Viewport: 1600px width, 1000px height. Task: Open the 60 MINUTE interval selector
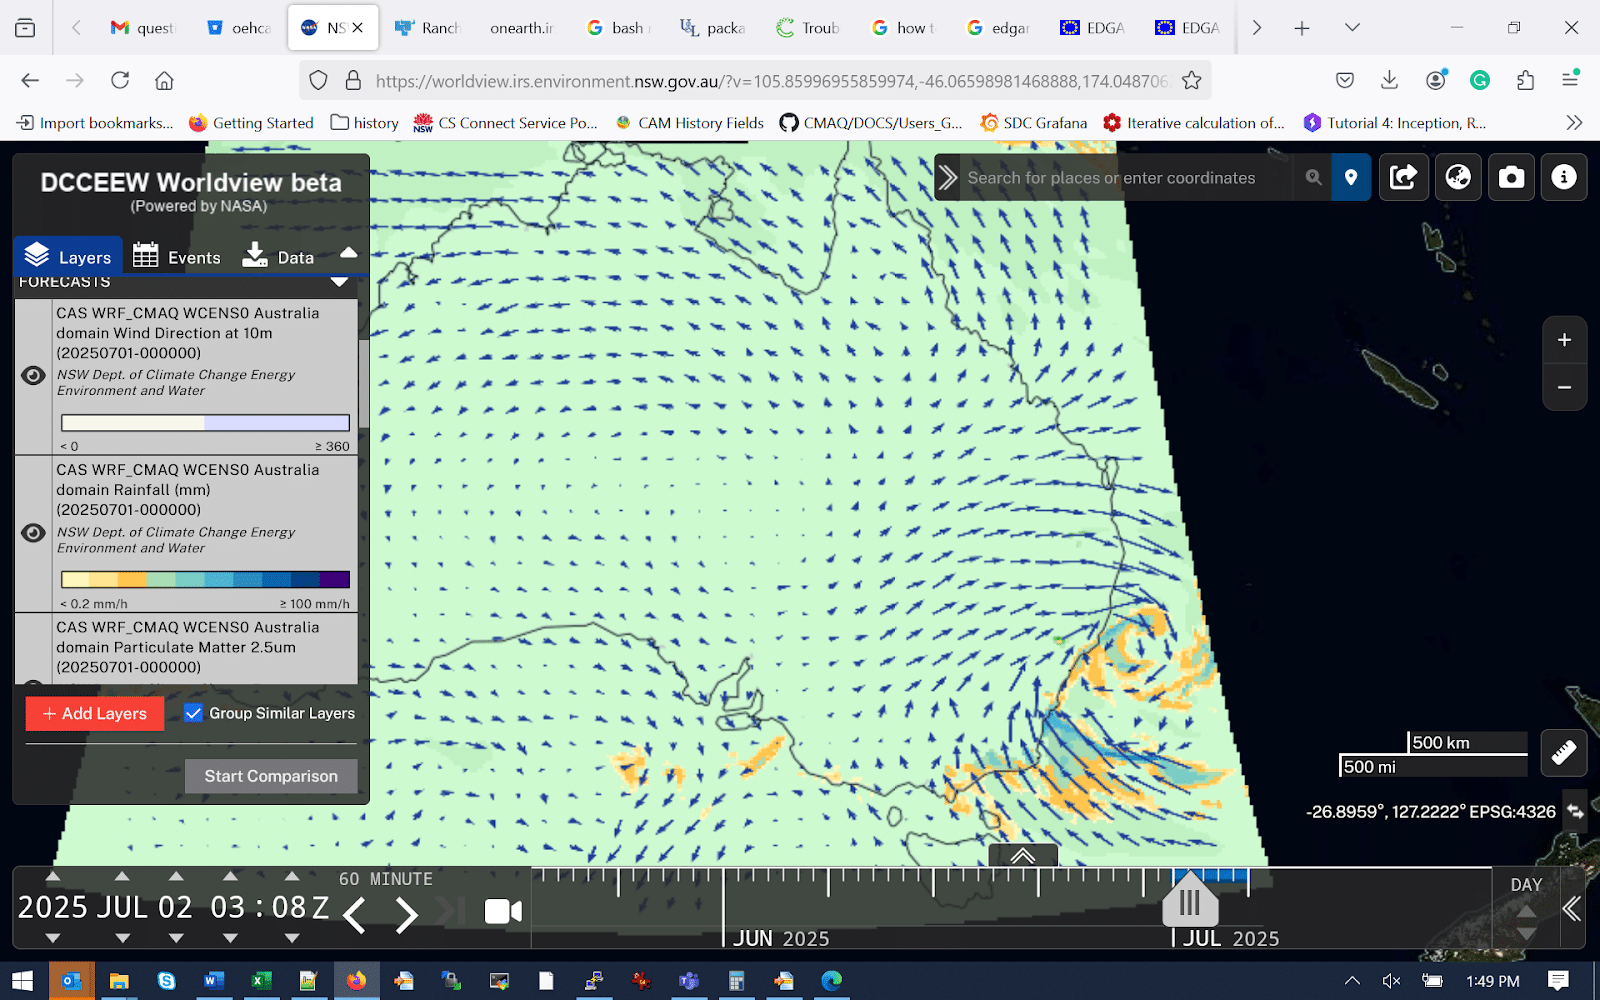(x=386, y=879)
